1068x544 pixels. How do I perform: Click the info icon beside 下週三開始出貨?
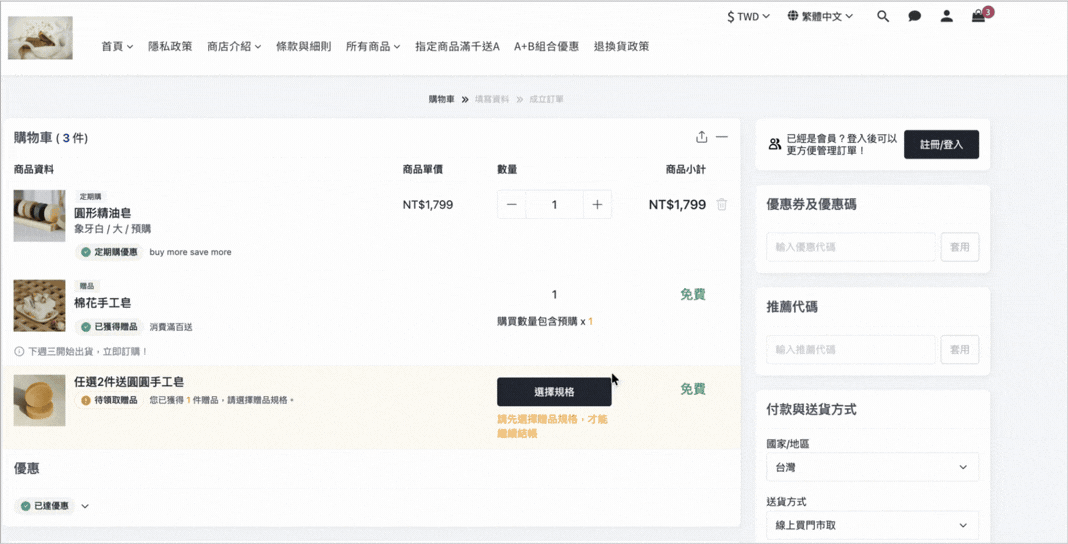[x=19, y=351]
